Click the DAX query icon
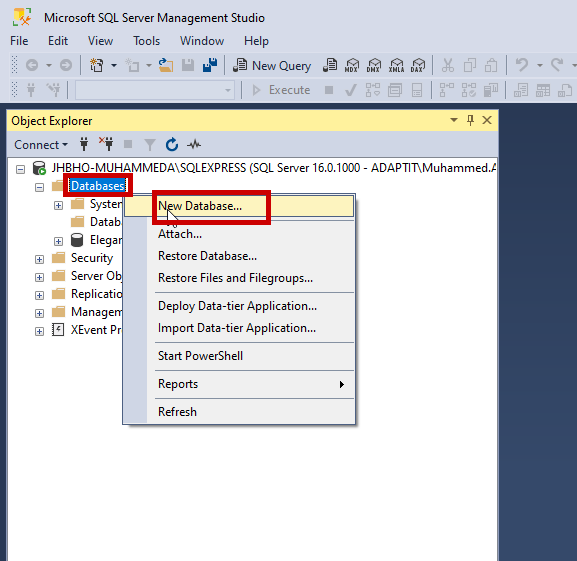This screenshot has height=561, width=577. (x=418, y=65)
